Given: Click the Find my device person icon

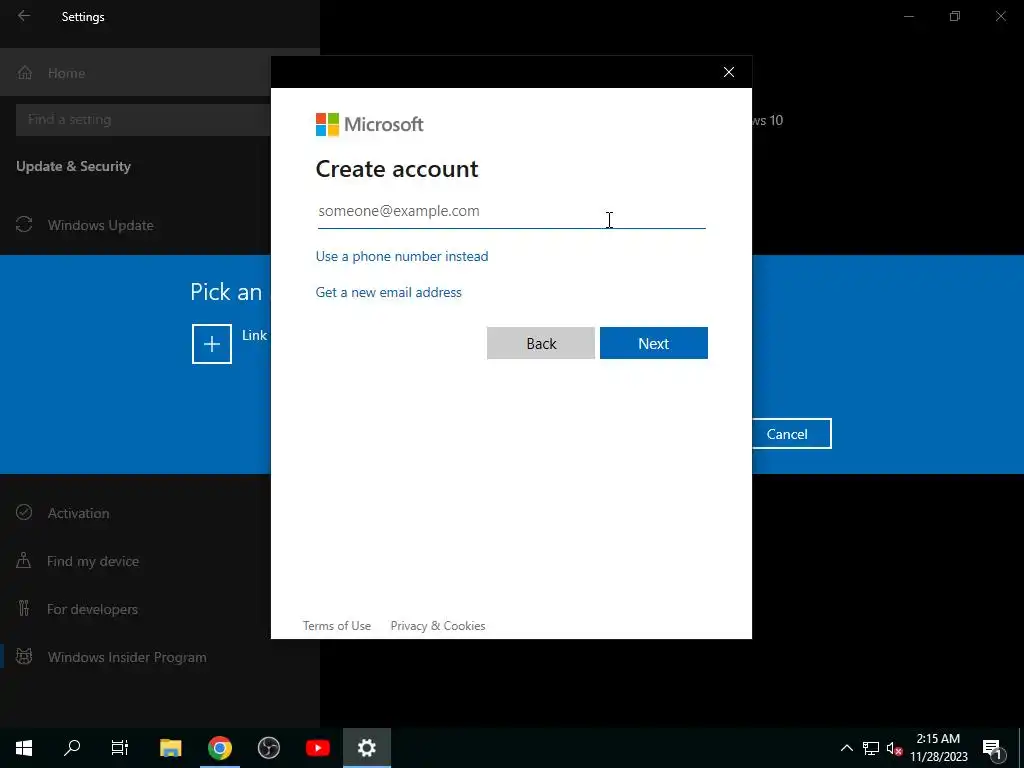Looking at the screenshot, I should pyautogui.click(x=24, y=560).
